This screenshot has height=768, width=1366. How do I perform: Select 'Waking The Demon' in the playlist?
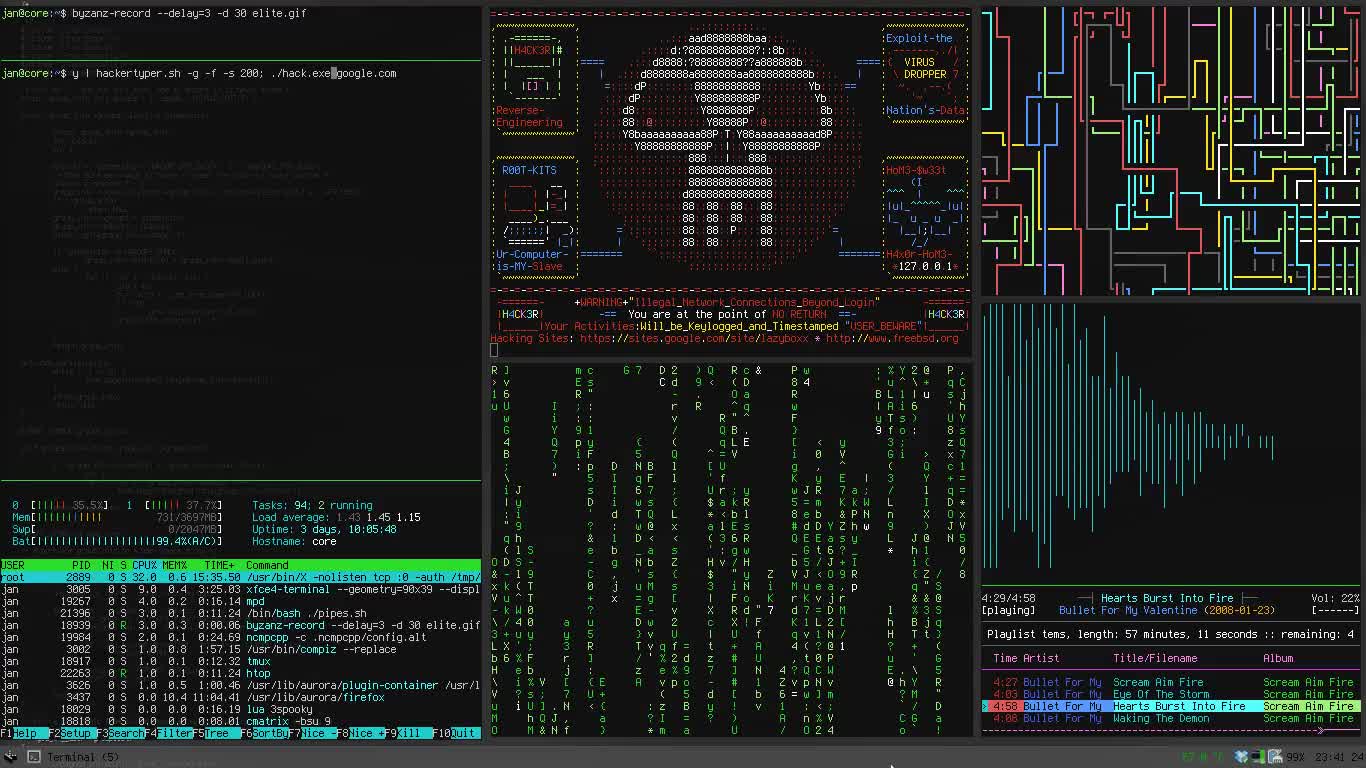(x=1160, y=718)
